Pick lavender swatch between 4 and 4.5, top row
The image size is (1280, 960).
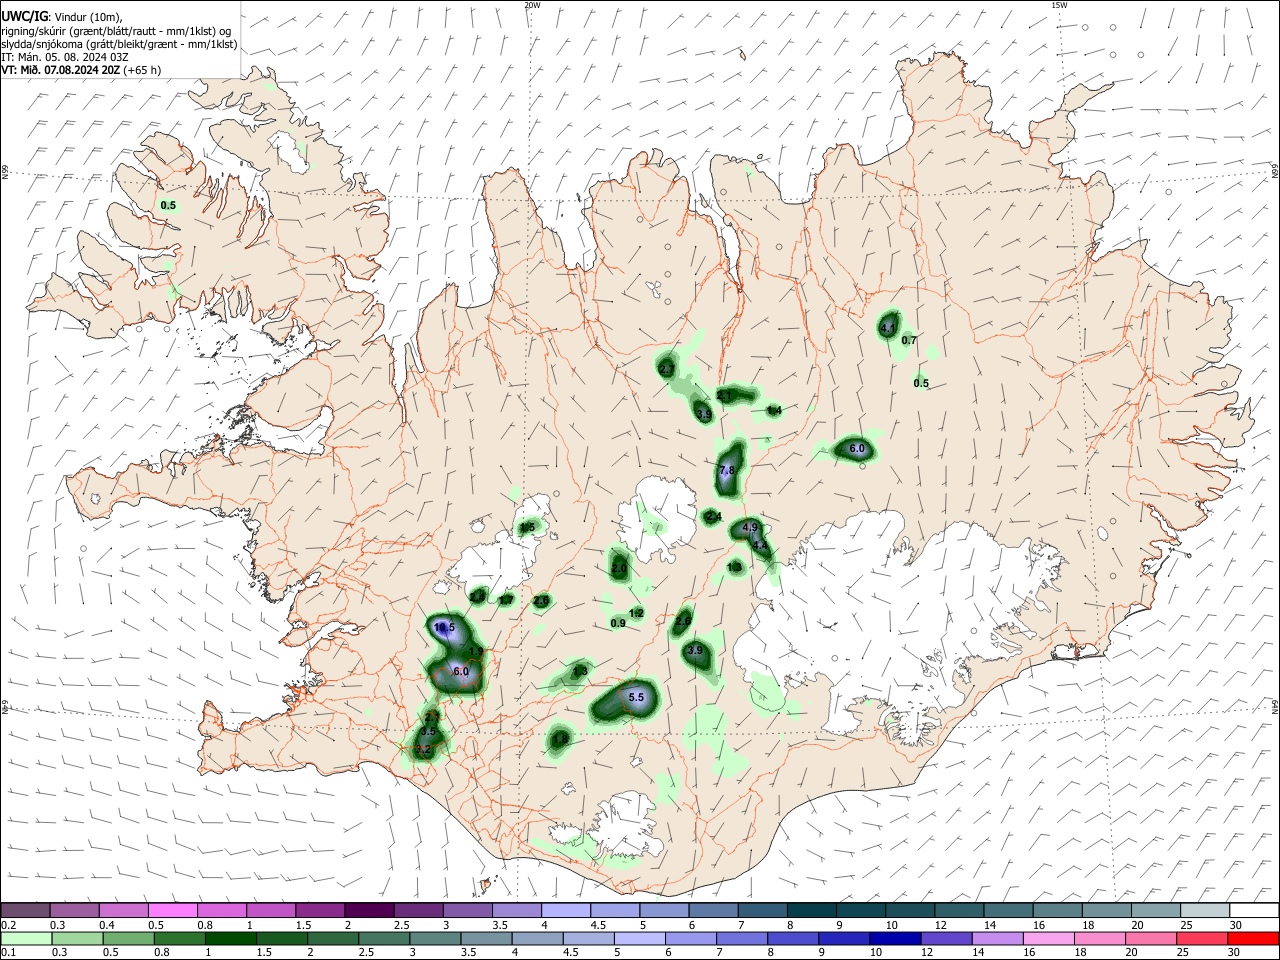566,911
